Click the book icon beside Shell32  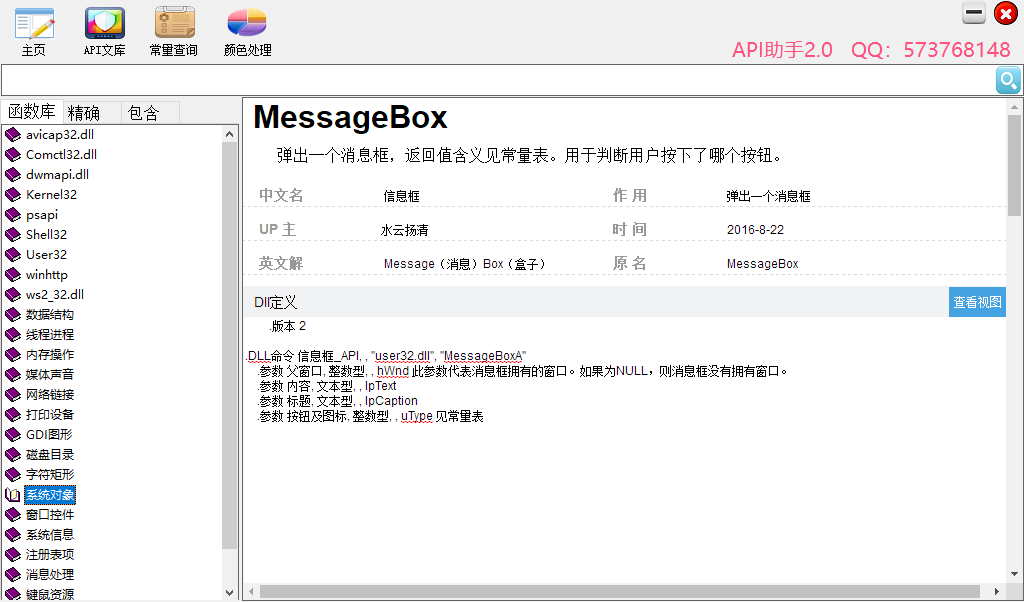tap(13, 235)
